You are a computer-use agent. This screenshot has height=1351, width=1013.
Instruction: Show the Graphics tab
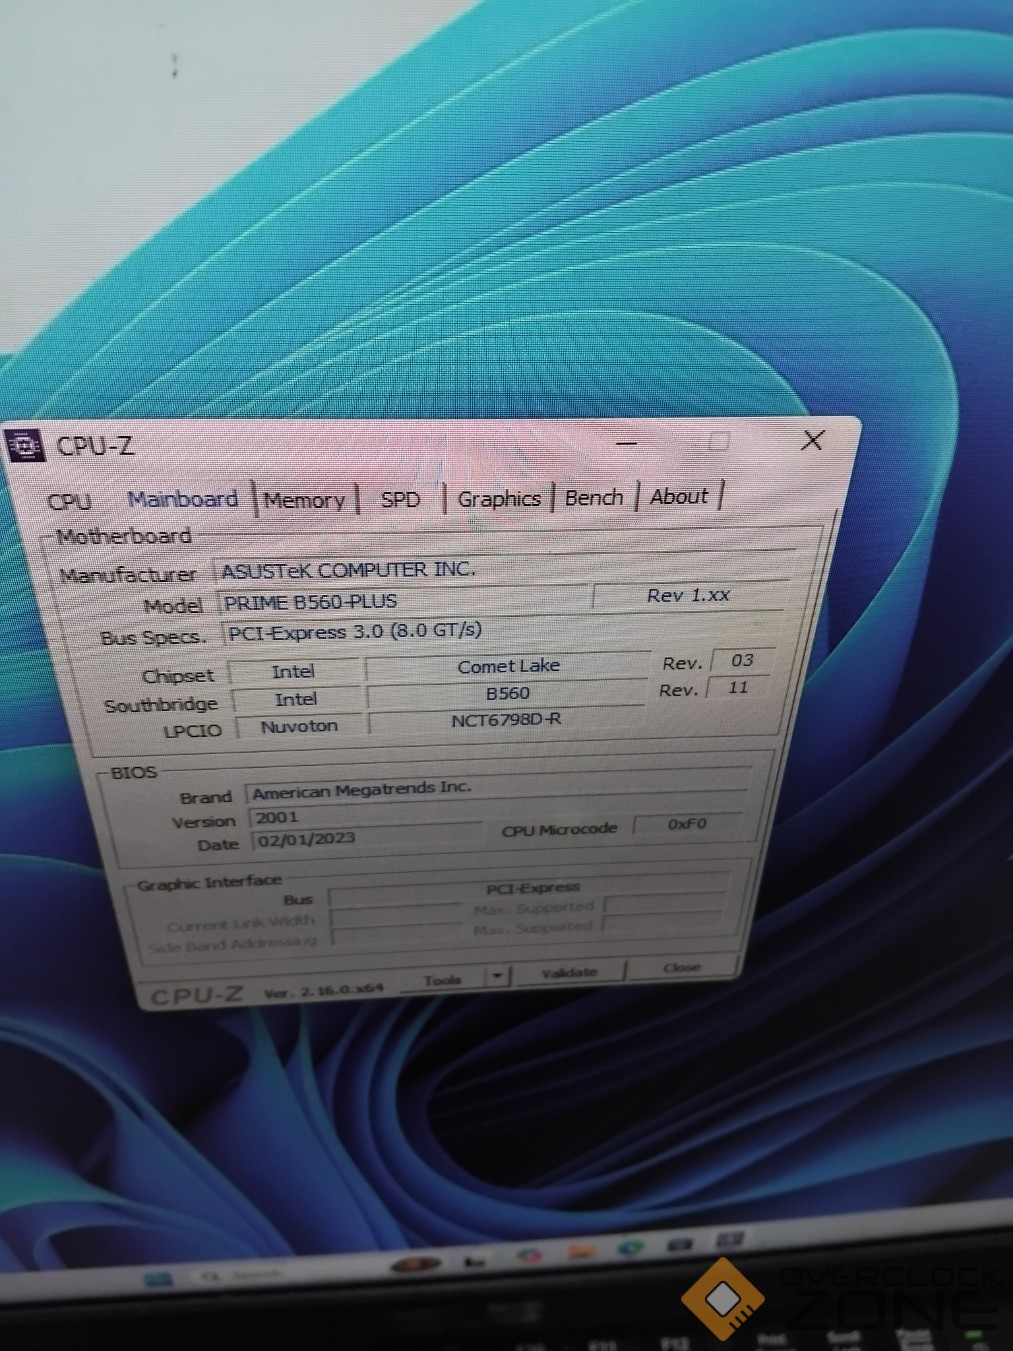pyautogui.click(x=498, y=498)
